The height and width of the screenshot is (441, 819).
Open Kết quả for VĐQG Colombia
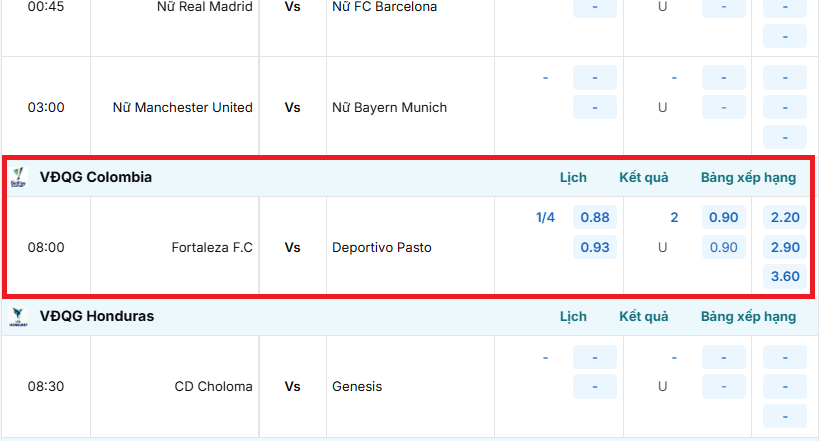point(643,177)
